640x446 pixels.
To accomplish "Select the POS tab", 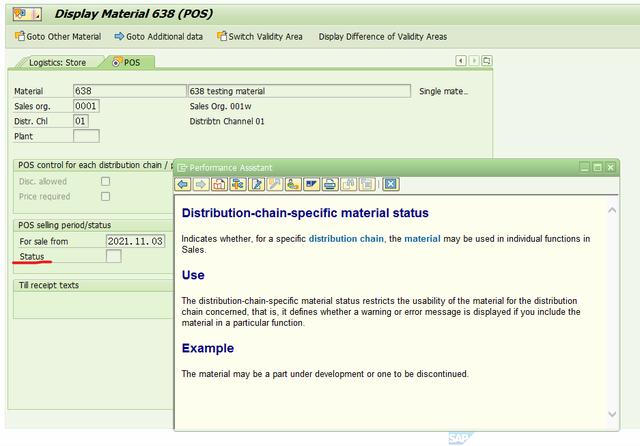I will [x=130, y=62].
